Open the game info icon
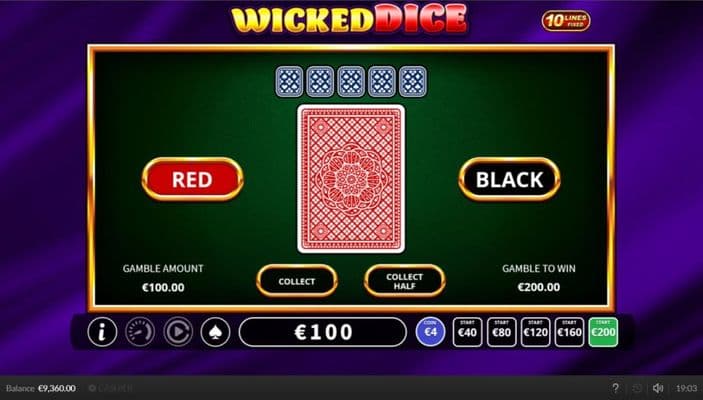This screenshot has height=400, width=703. pyautogui.click(x=102, y=332)
